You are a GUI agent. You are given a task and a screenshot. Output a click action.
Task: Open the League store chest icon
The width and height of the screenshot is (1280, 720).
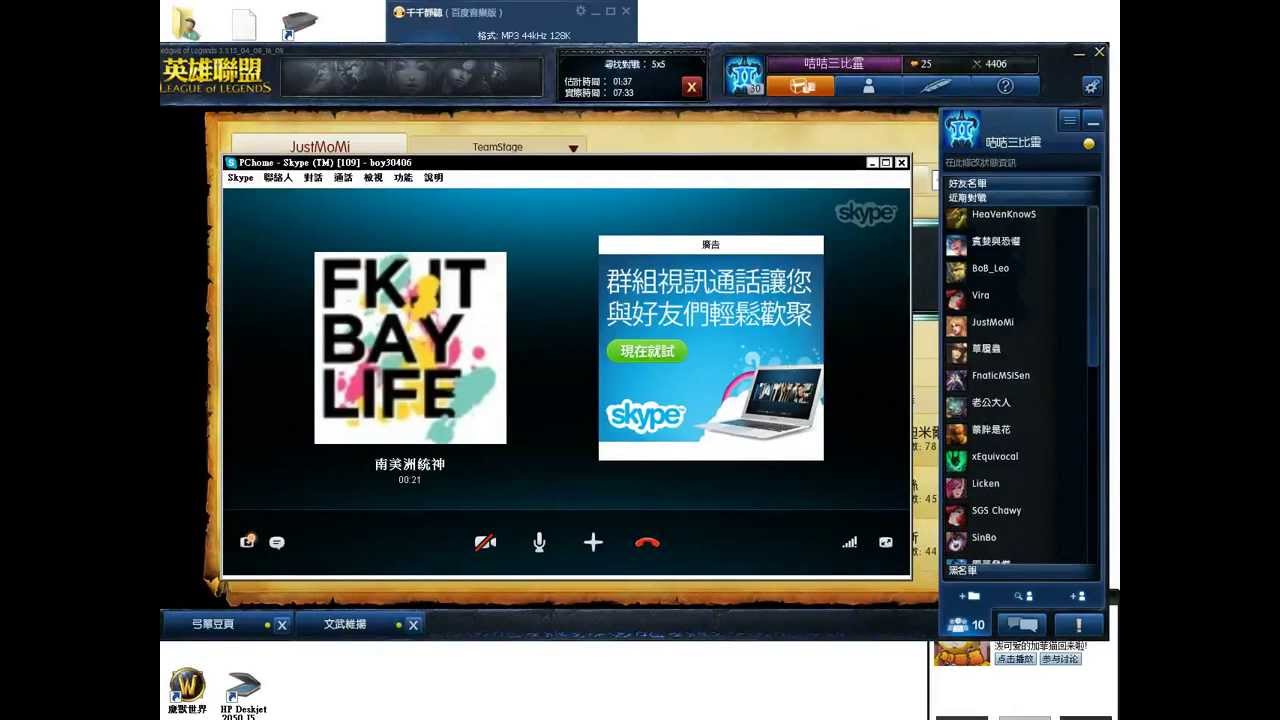[801, 86]
